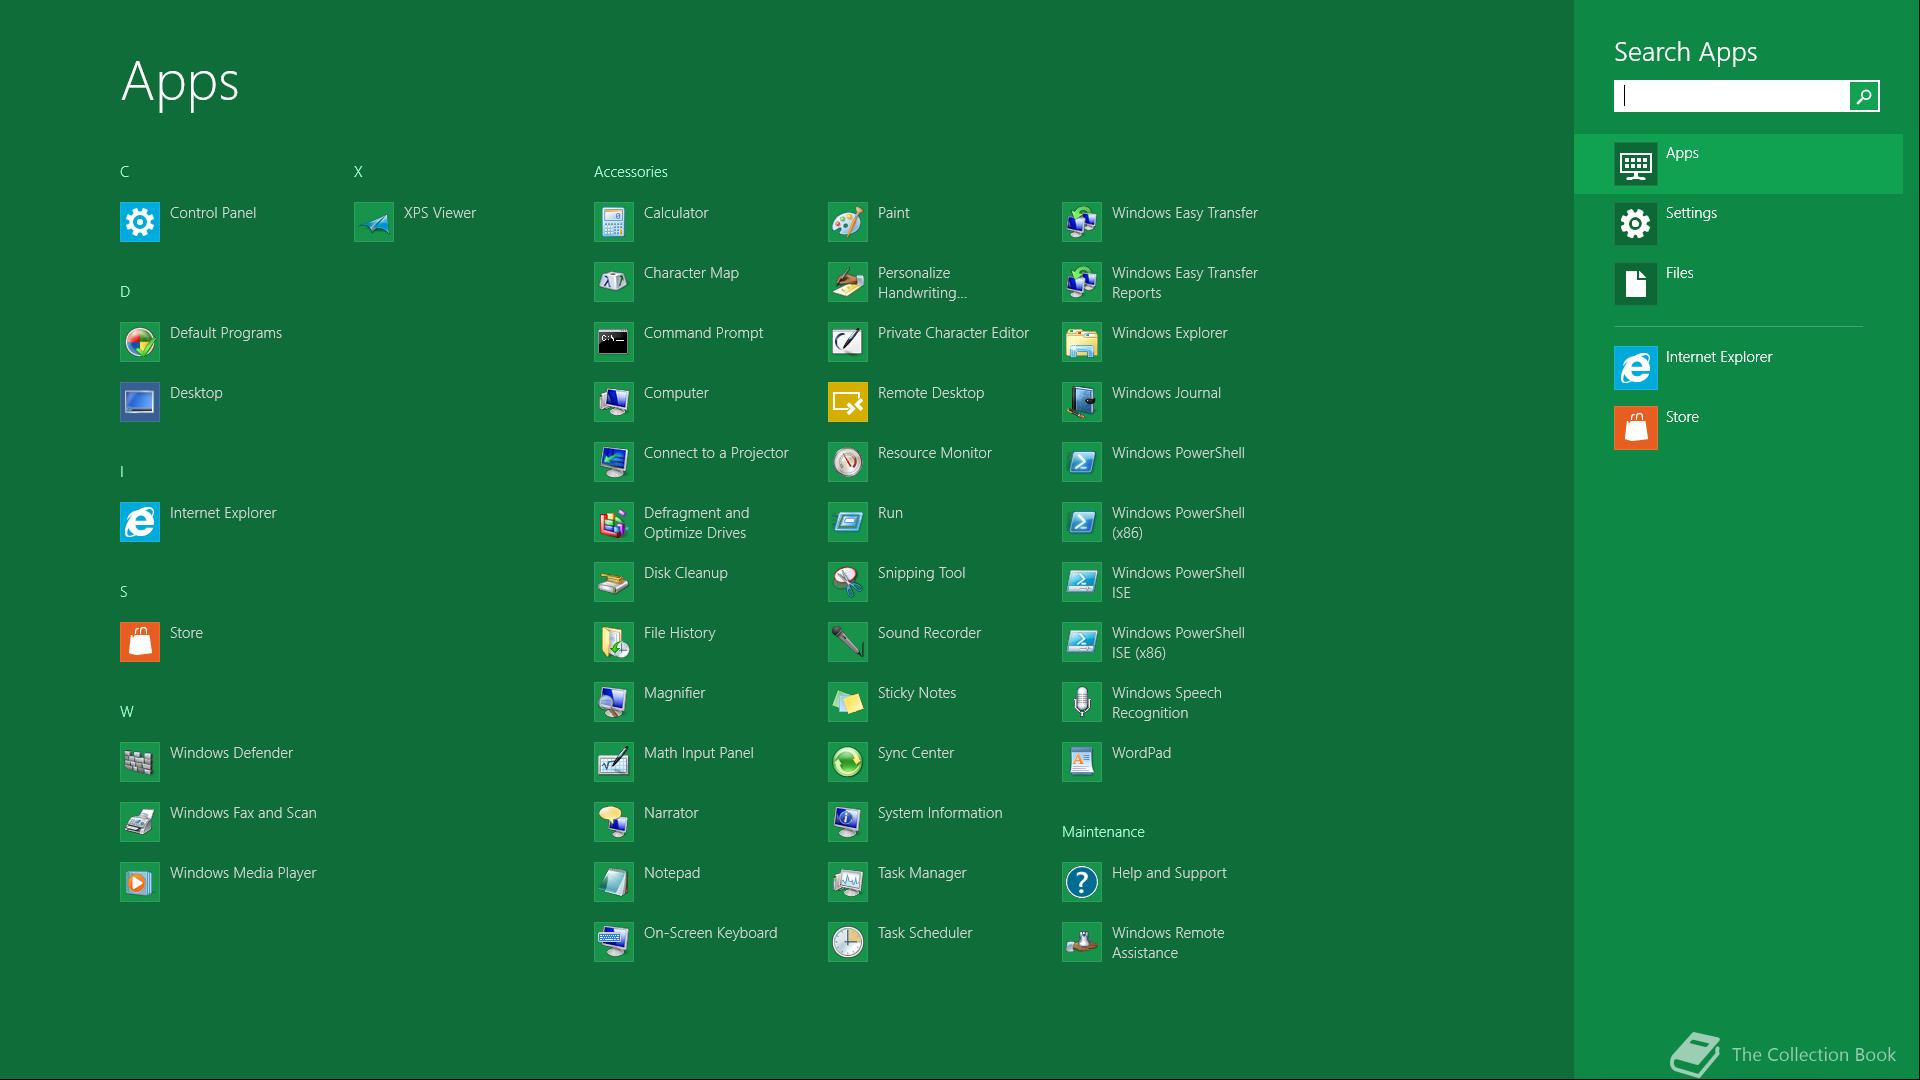1920x1080 pixels.
Task: Open Windows Media Player icon
Action: pos(140,882)
